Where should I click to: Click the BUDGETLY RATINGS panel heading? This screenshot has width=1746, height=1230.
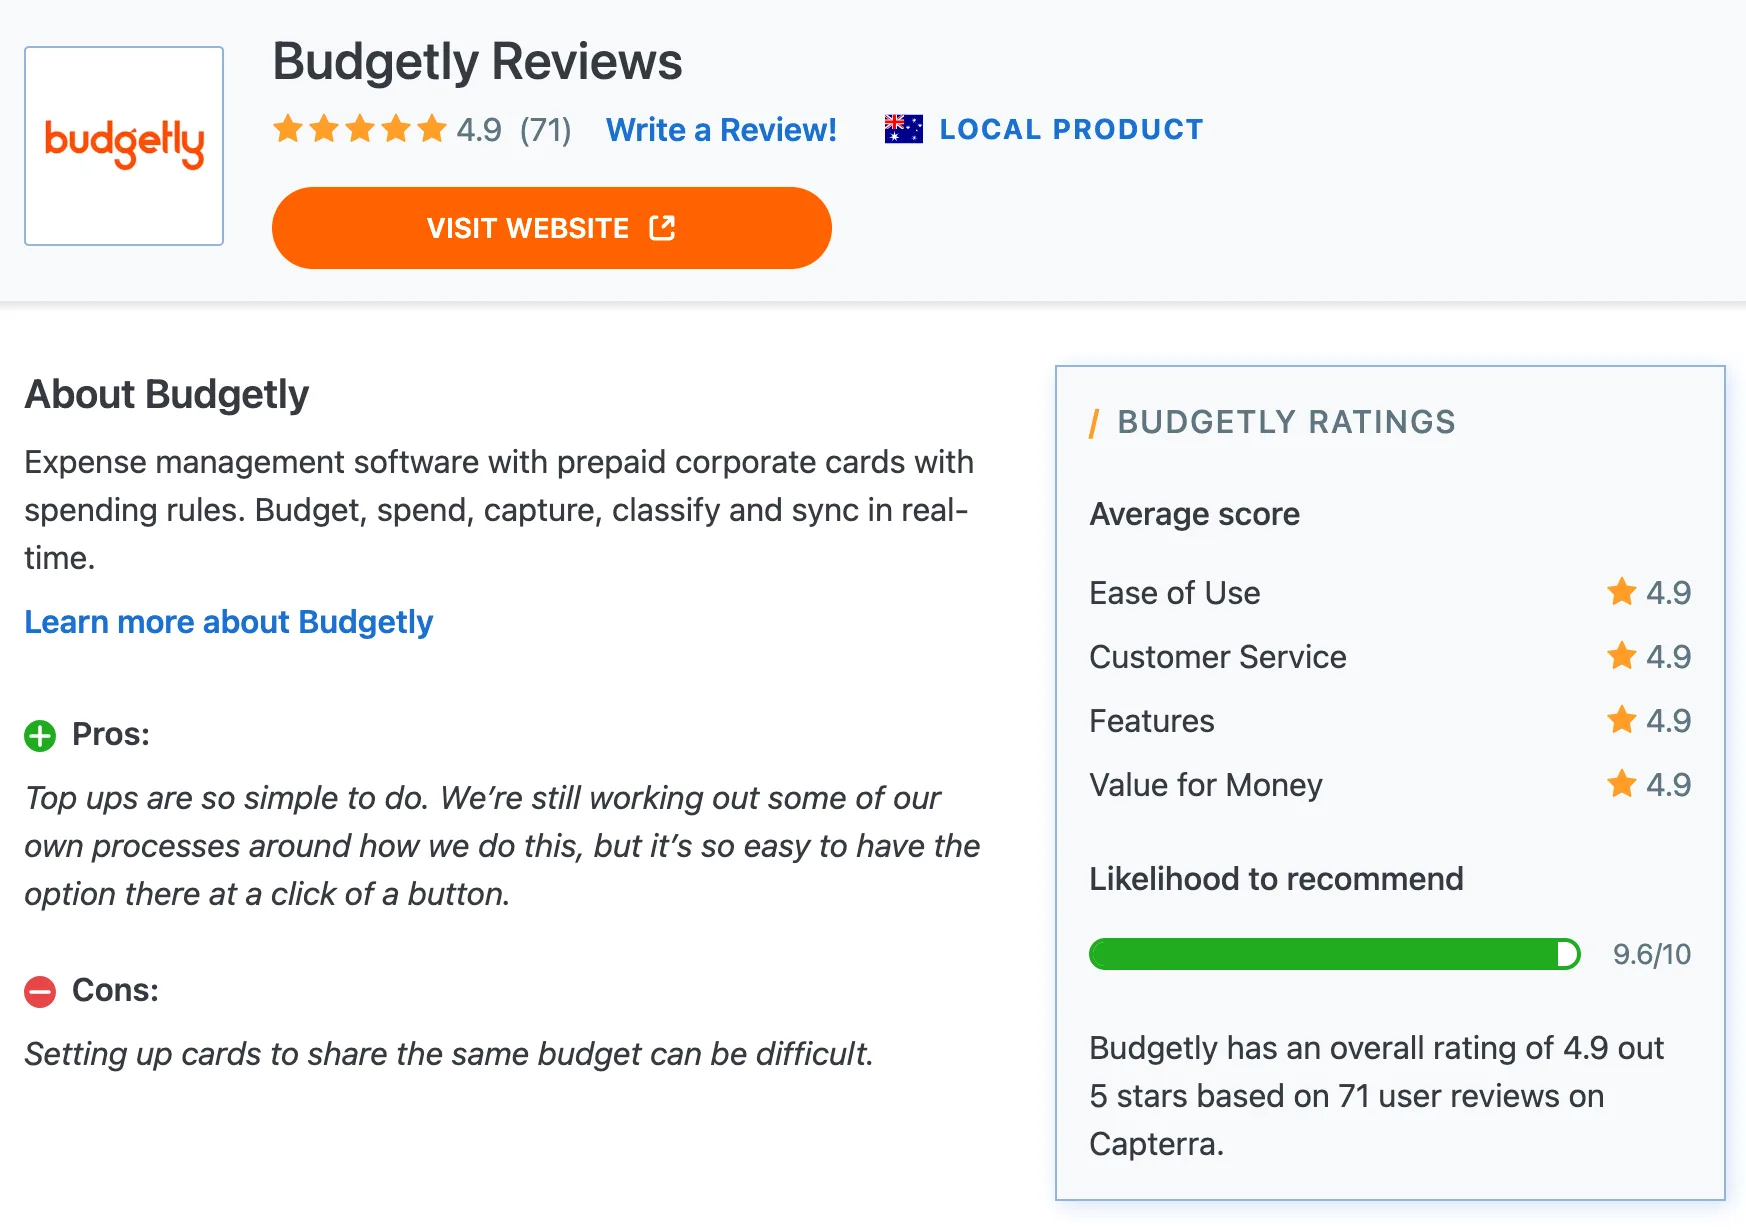1285,422
